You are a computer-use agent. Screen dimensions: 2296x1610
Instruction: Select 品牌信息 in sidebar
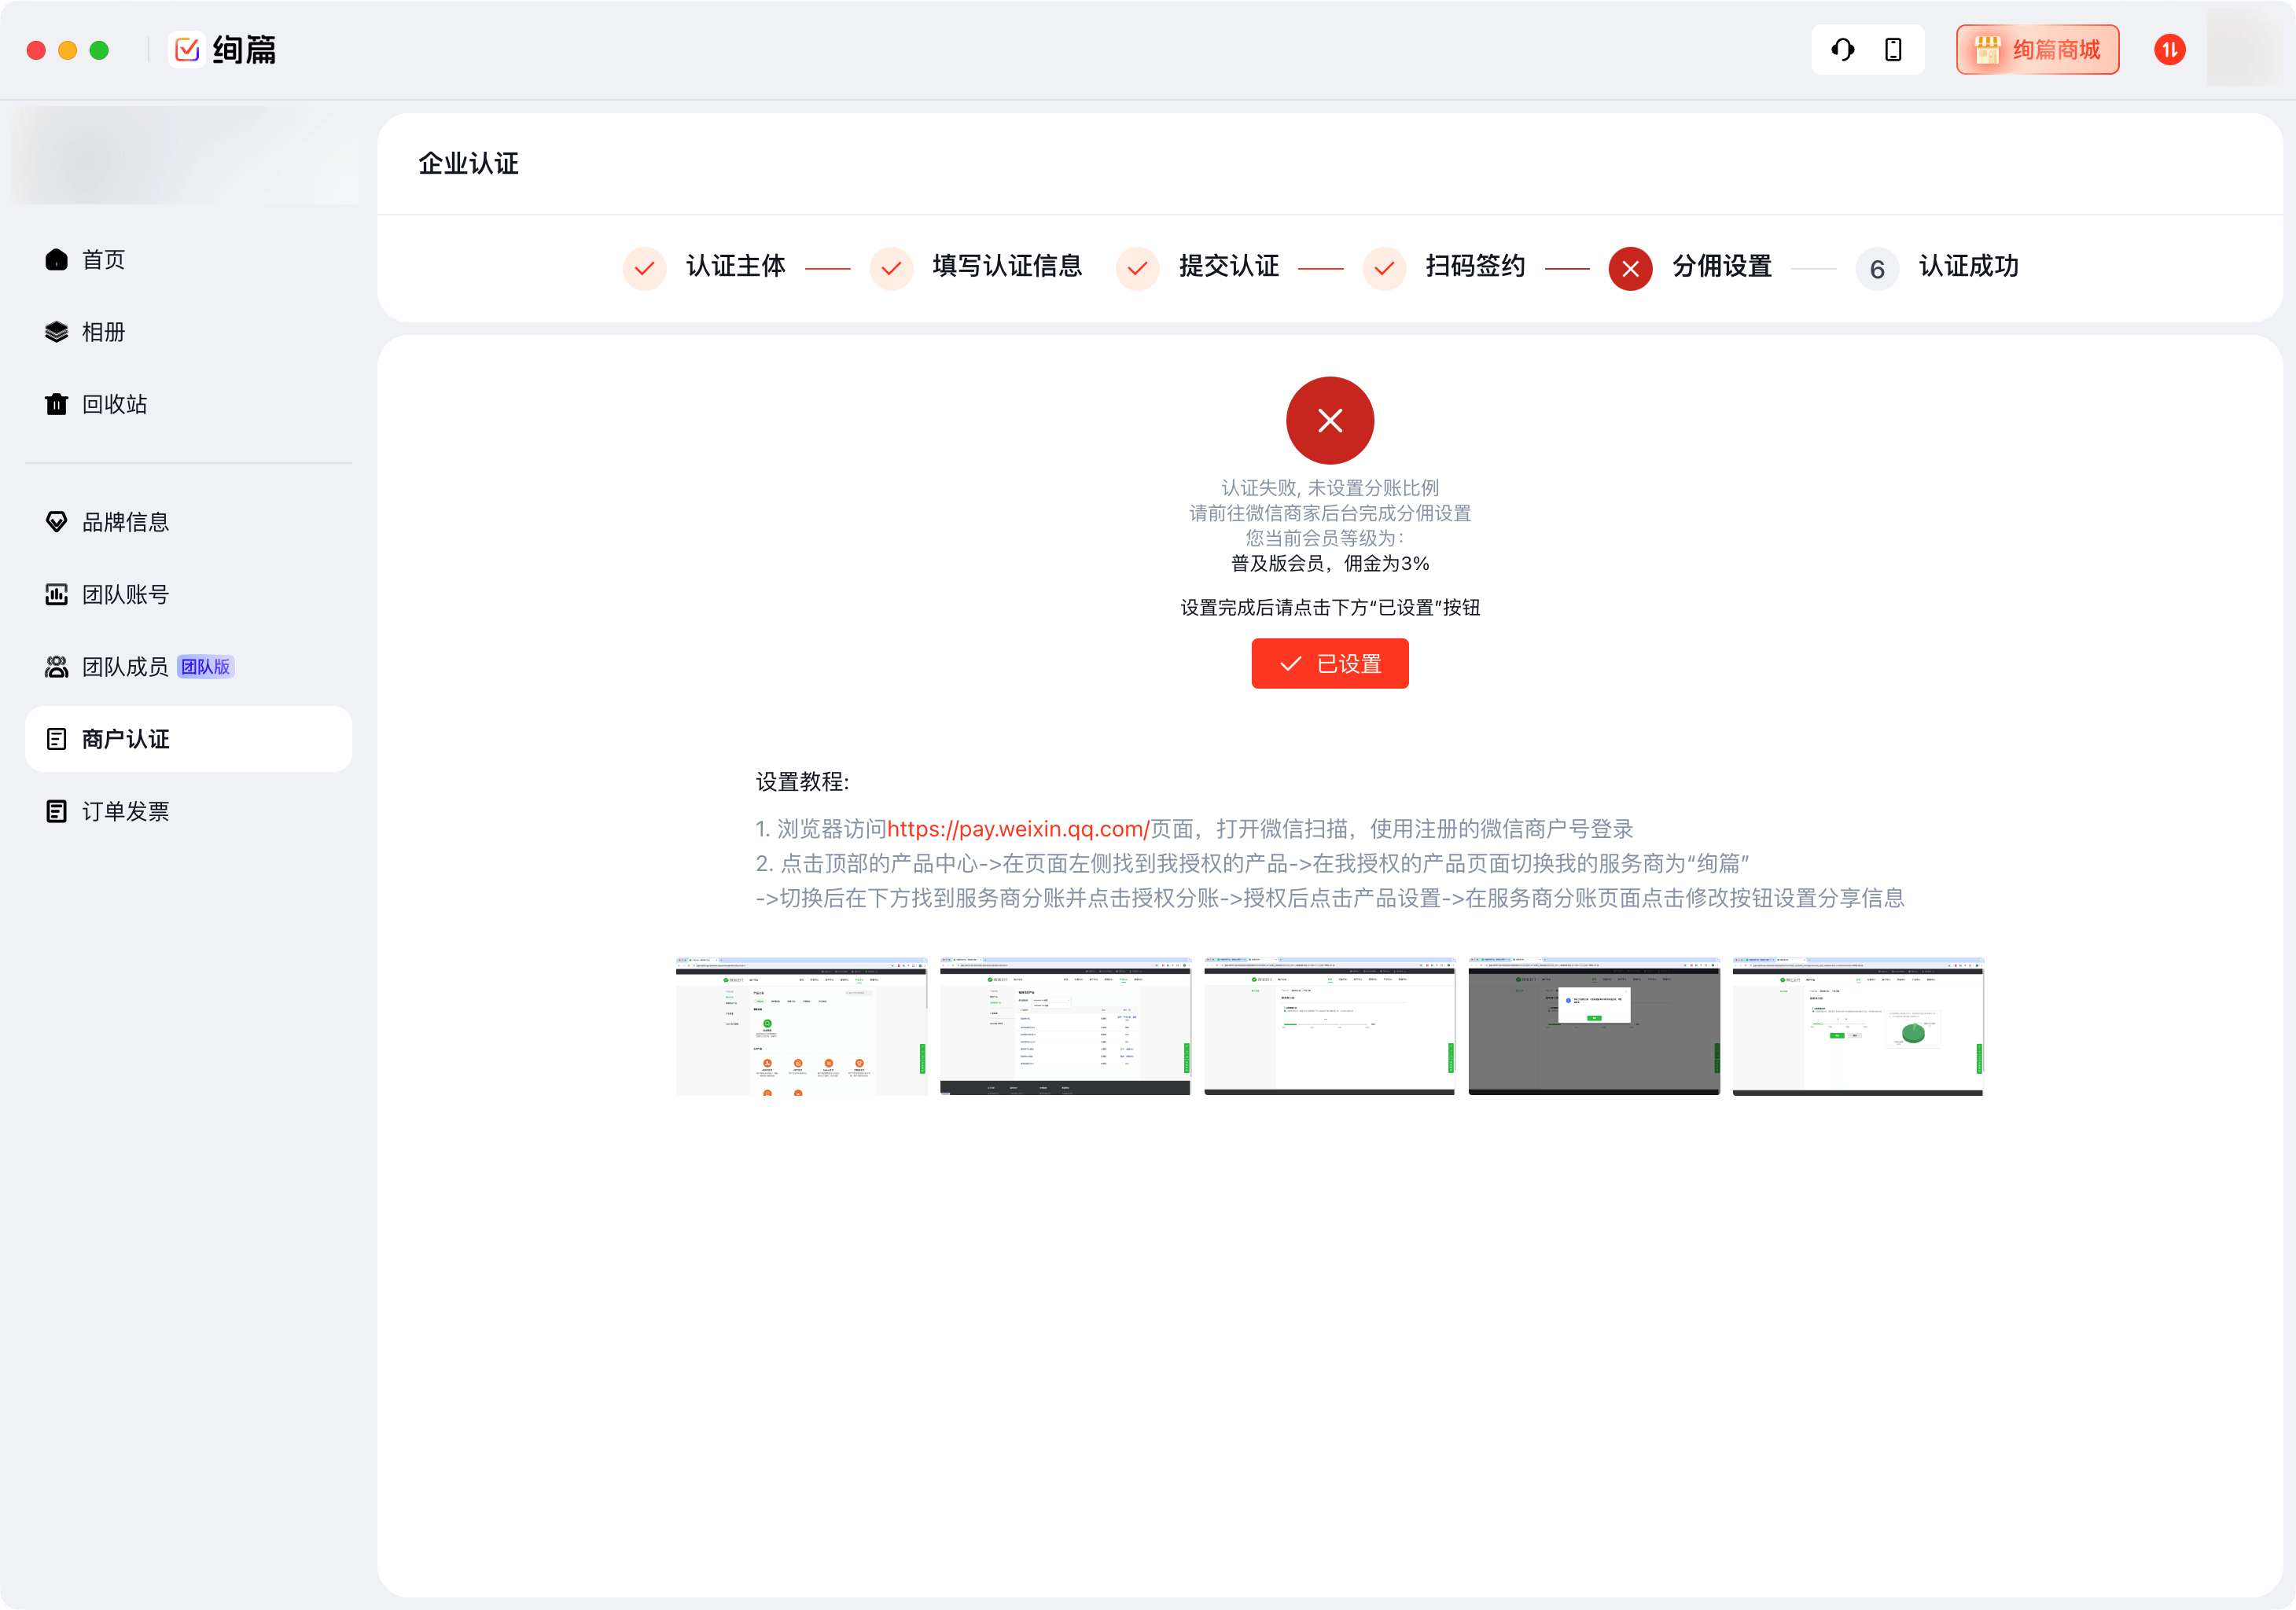tap(125, 522)
